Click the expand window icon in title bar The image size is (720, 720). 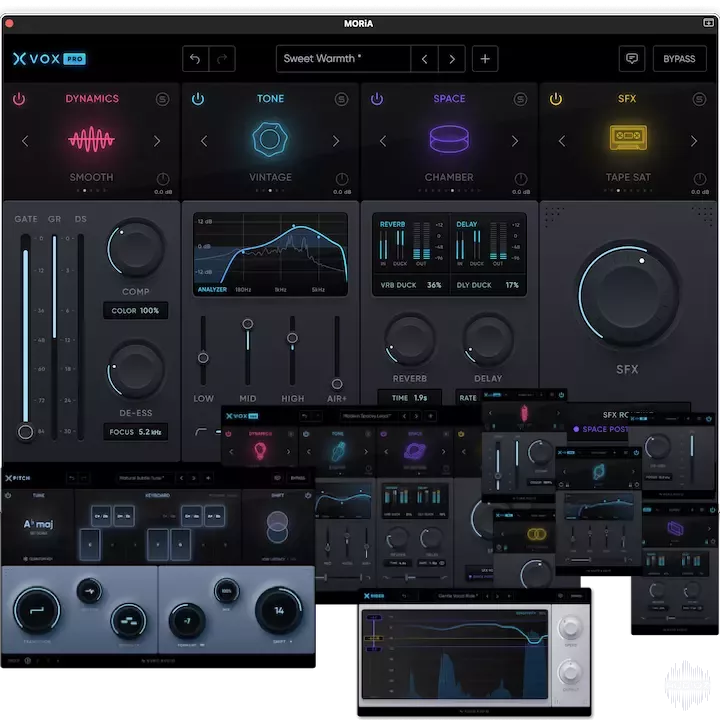(708, 22)
